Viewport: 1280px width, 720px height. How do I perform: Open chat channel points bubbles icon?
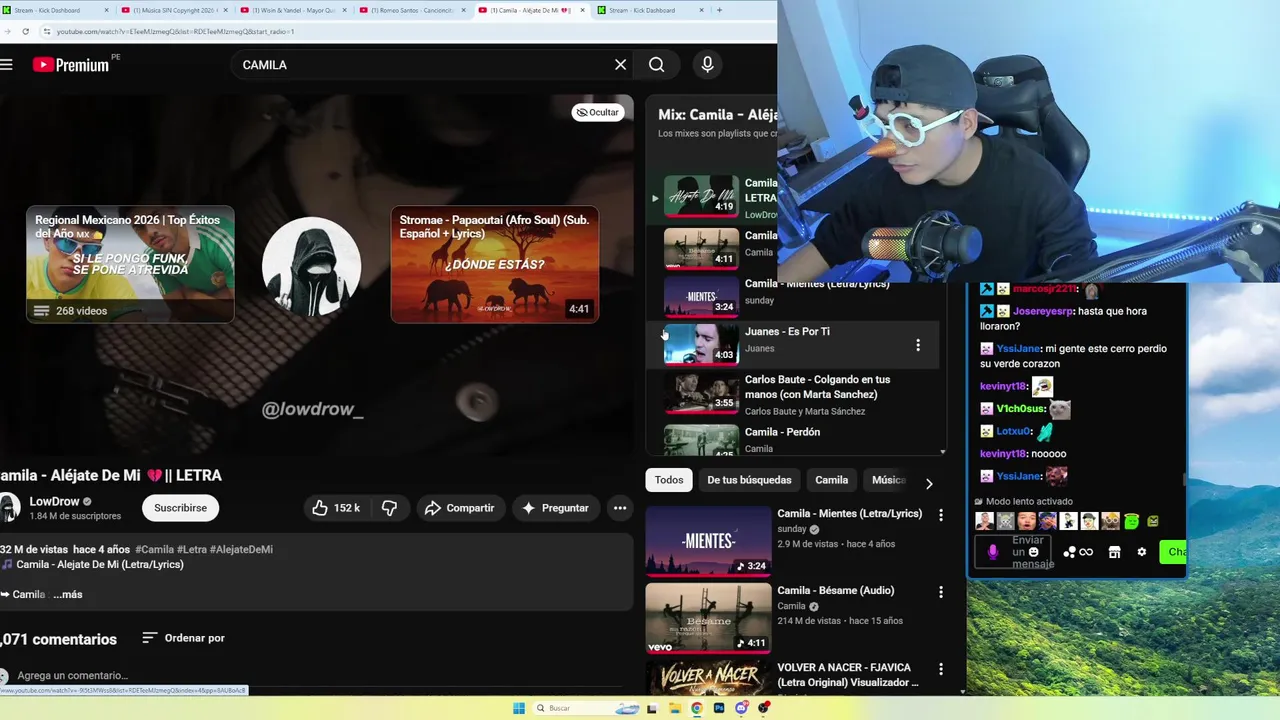(1069, 552)
